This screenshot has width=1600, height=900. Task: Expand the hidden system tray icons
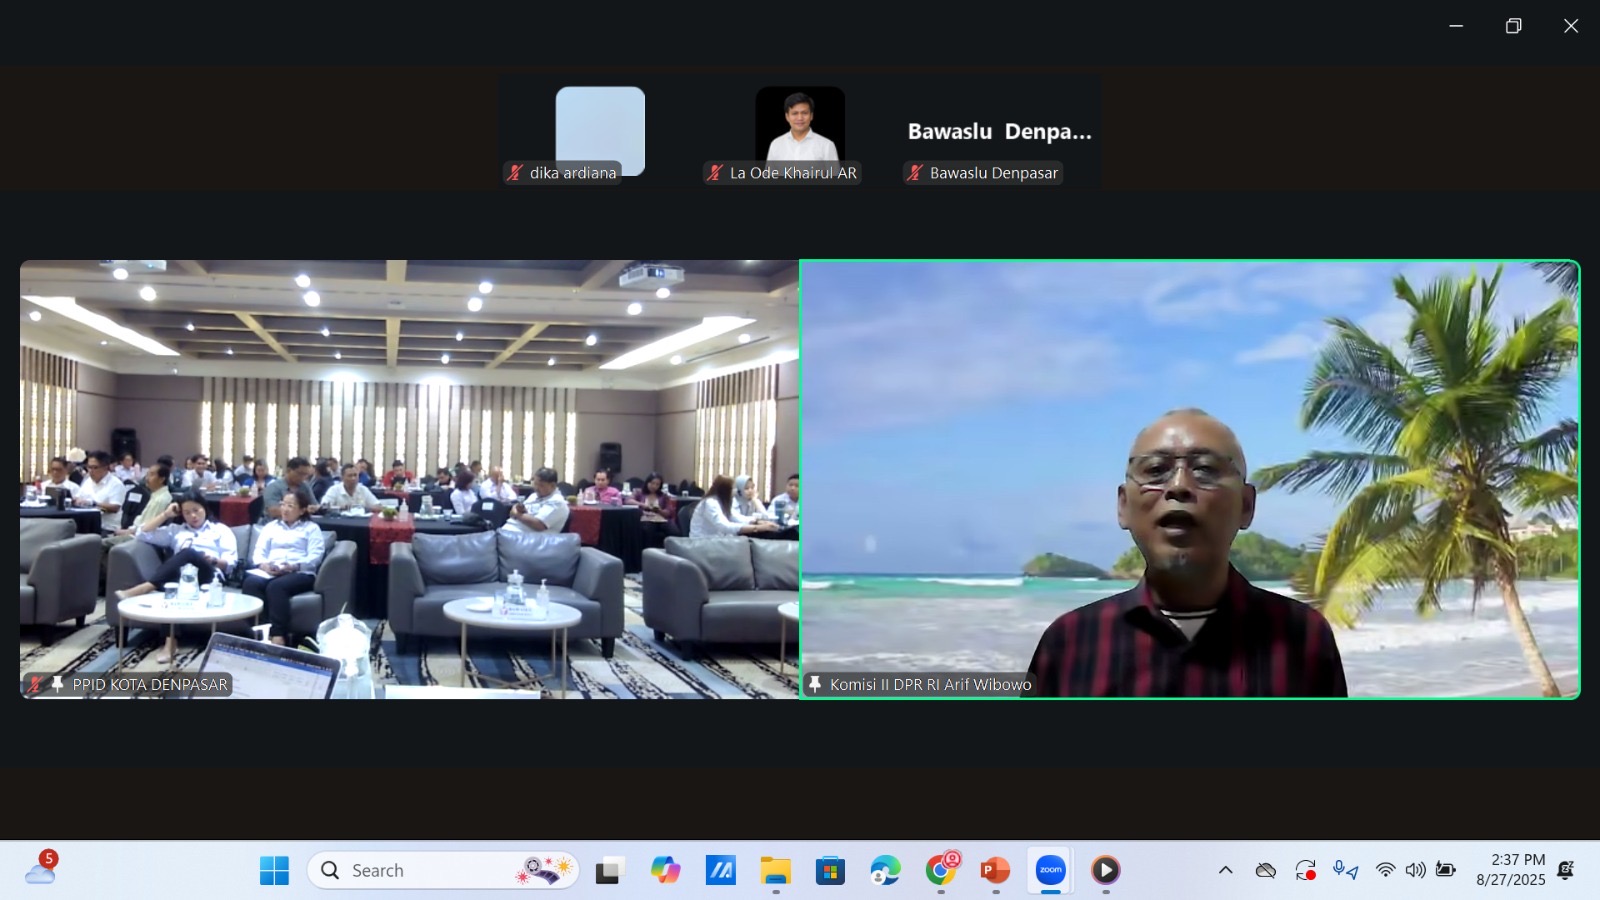[1225, 870]
